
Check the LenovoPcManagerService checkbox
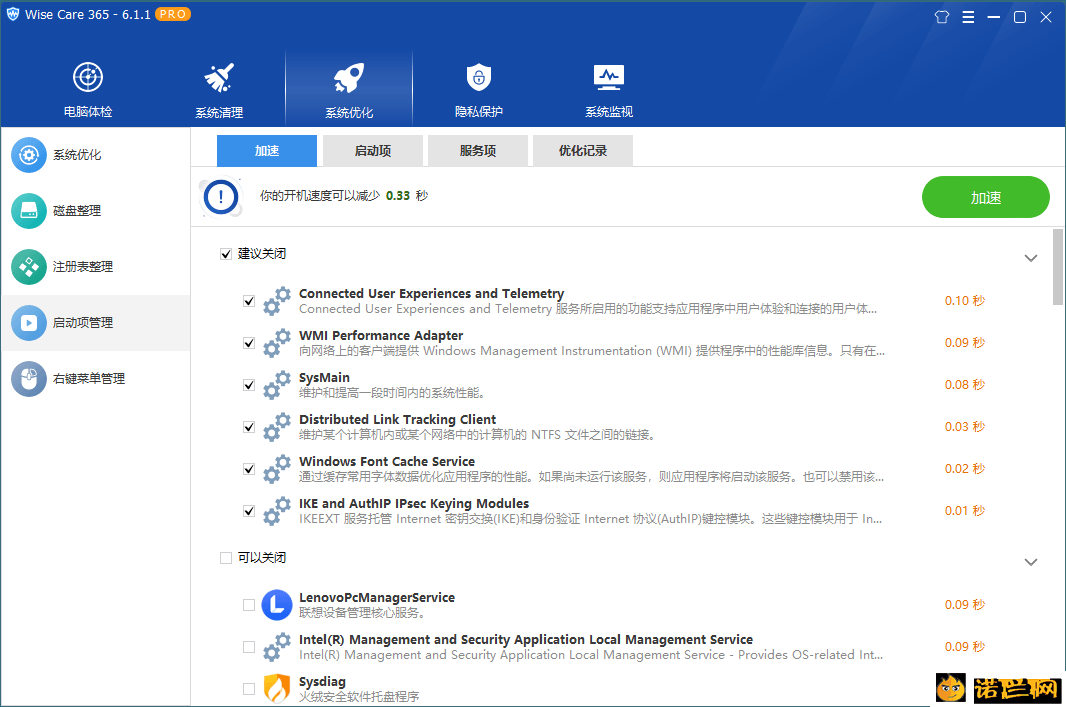pyautogui.click(x=249, y=605)
